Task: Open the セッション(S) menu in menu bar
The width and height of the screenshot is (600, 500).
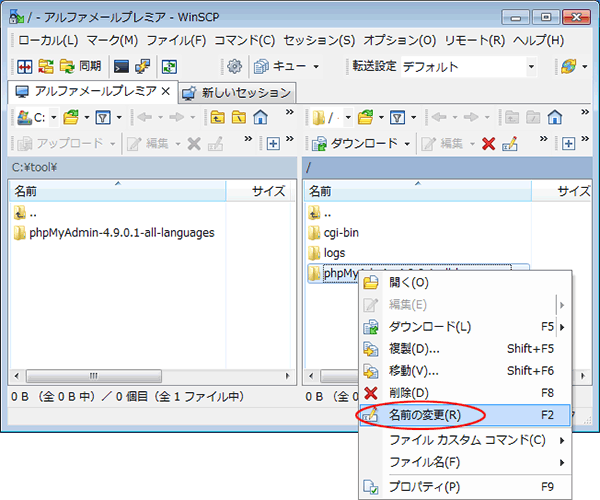Action: coord(318,41)
